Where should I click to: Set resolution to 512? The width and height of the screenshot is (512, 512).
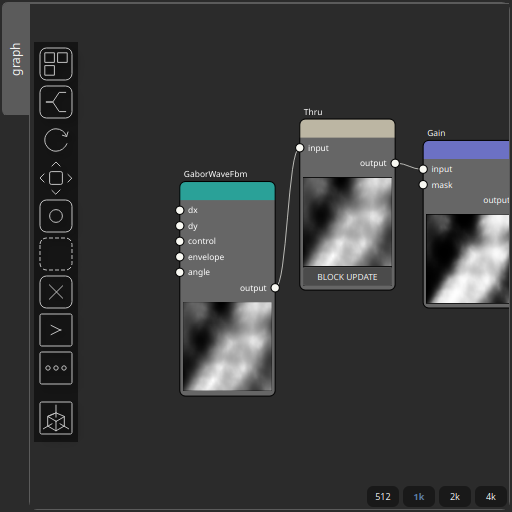click(383, 497)
